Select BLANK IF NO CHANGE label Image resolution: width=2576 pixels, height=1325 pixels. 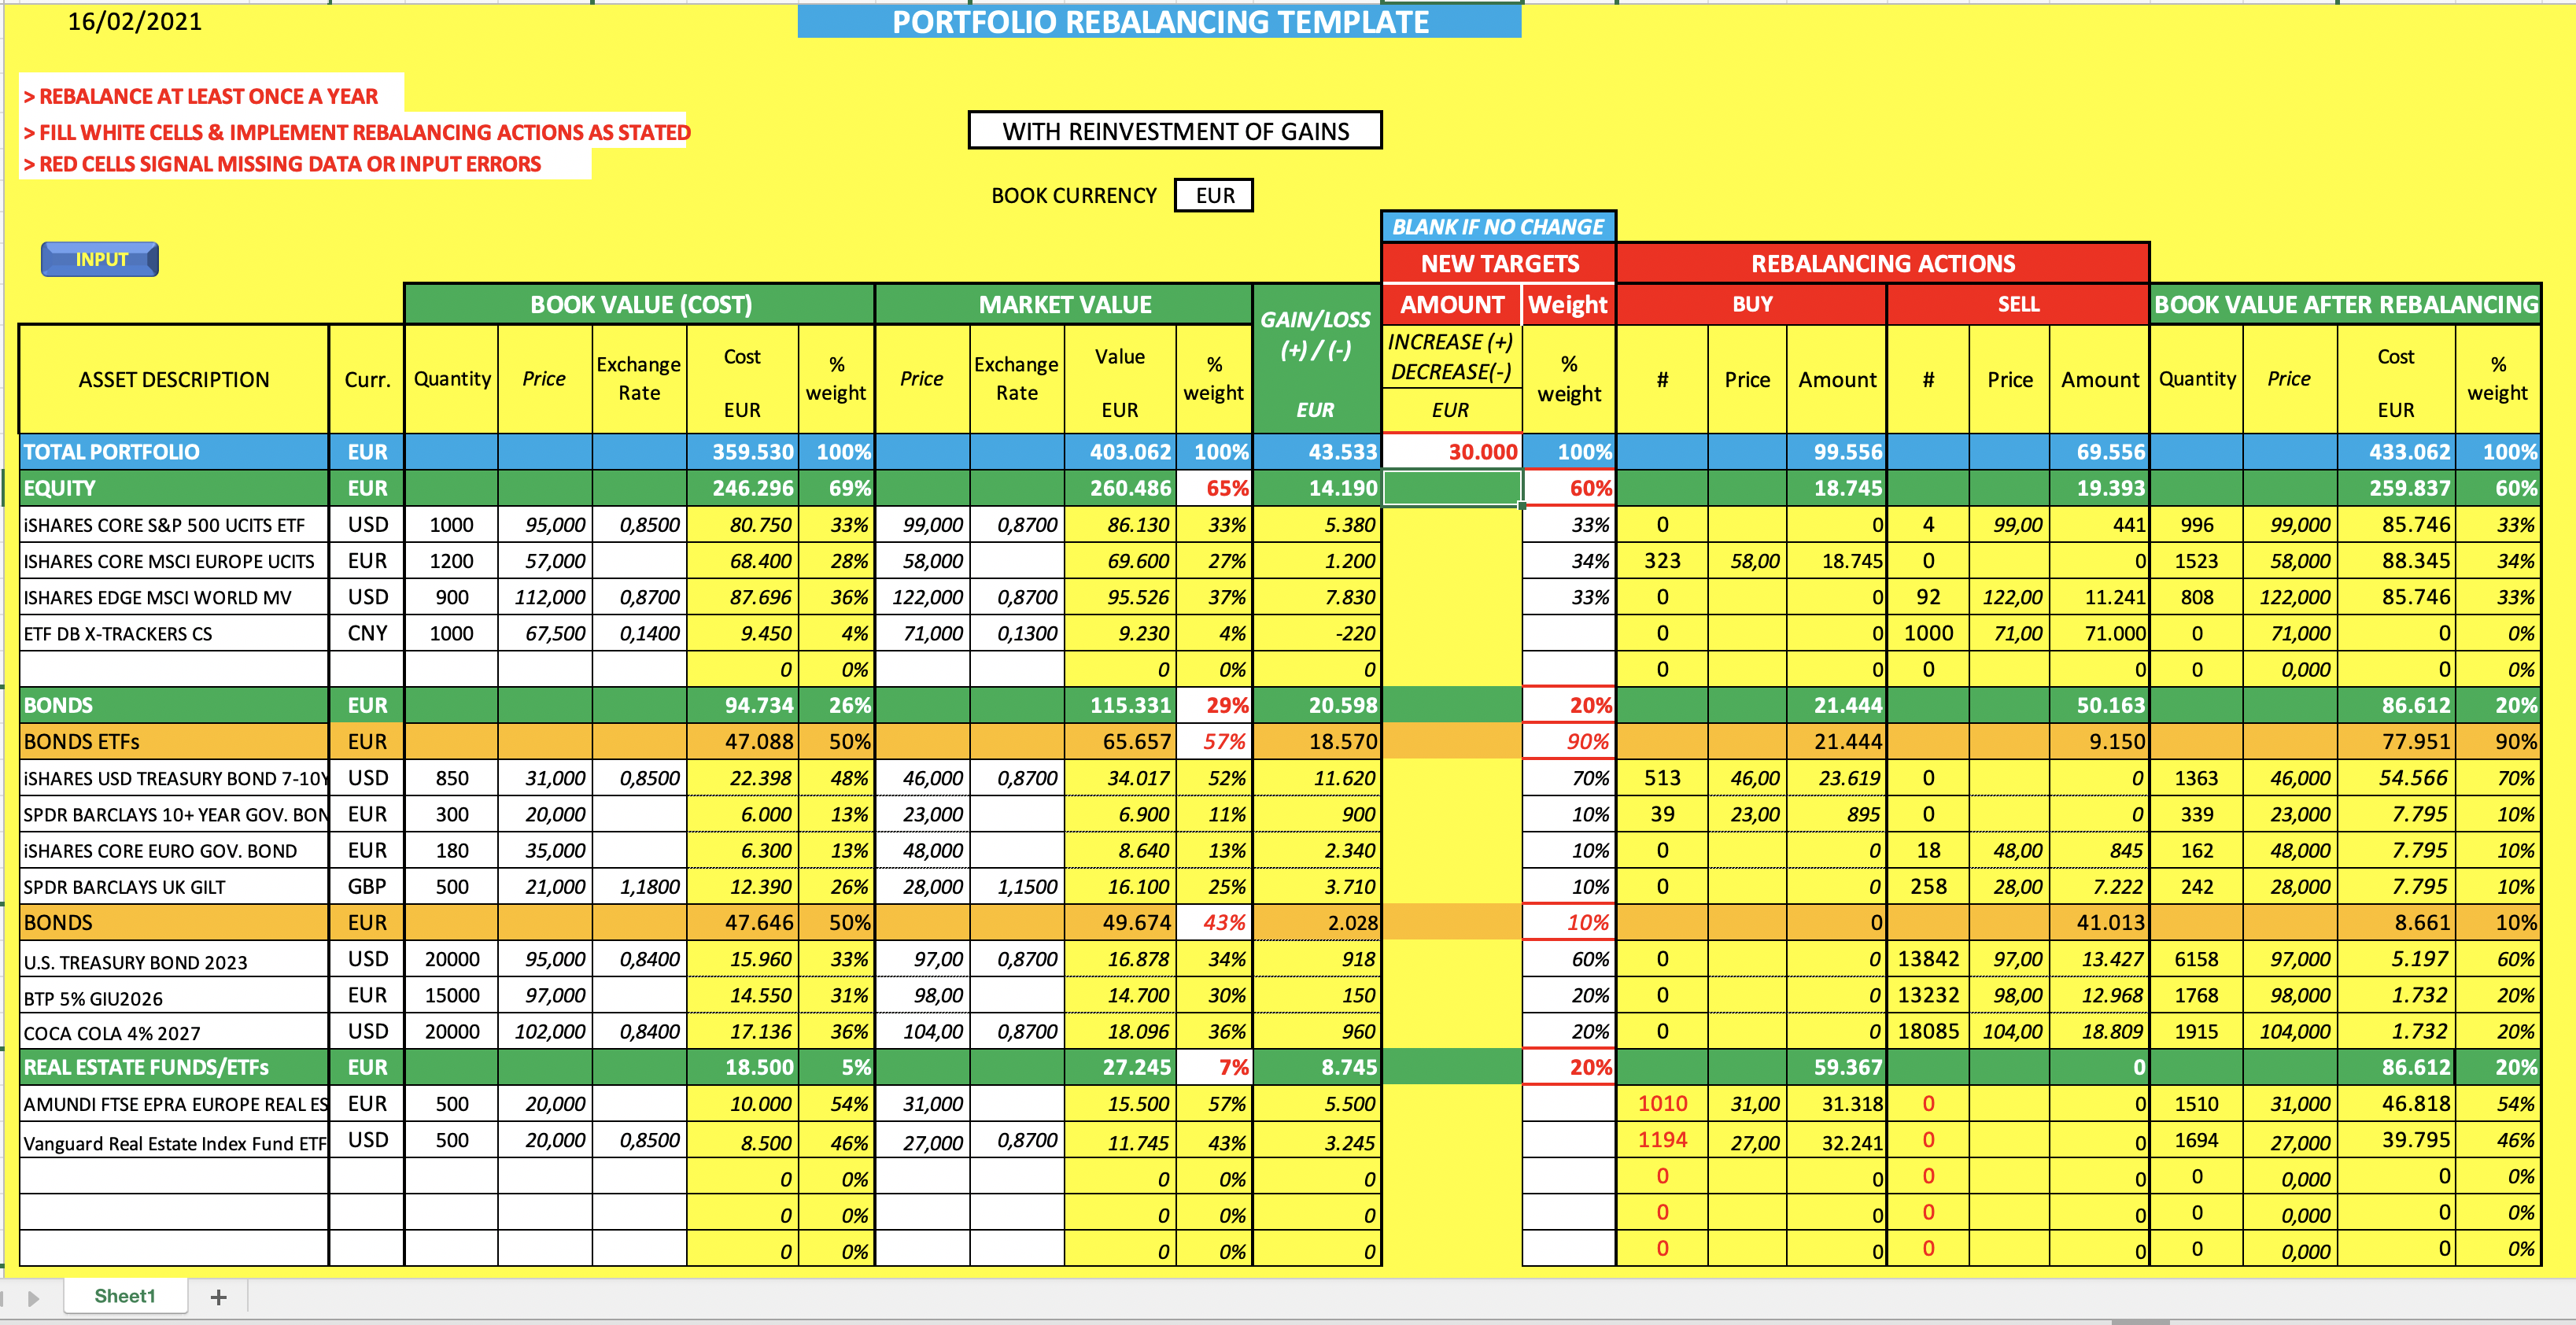coord(1498,227)
